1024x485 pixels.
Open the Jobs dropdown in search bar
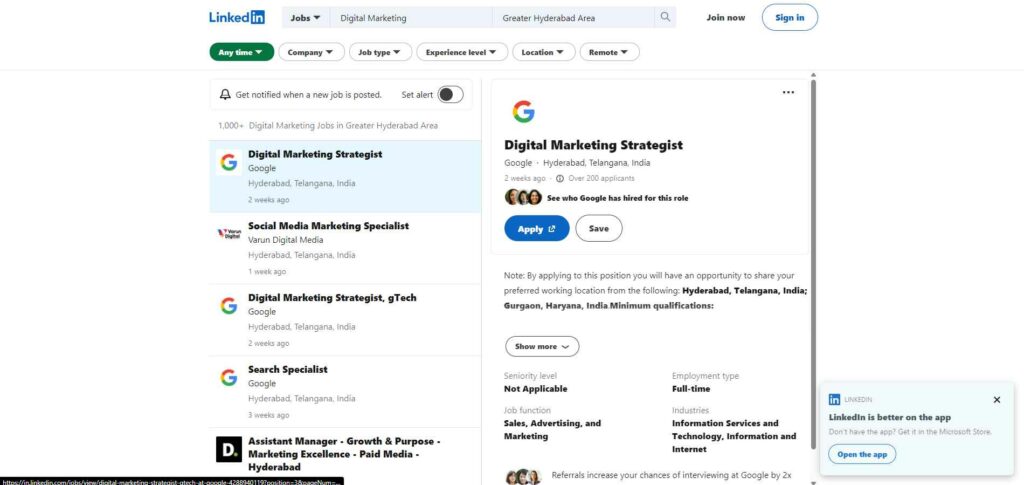(x=305, y=18)
